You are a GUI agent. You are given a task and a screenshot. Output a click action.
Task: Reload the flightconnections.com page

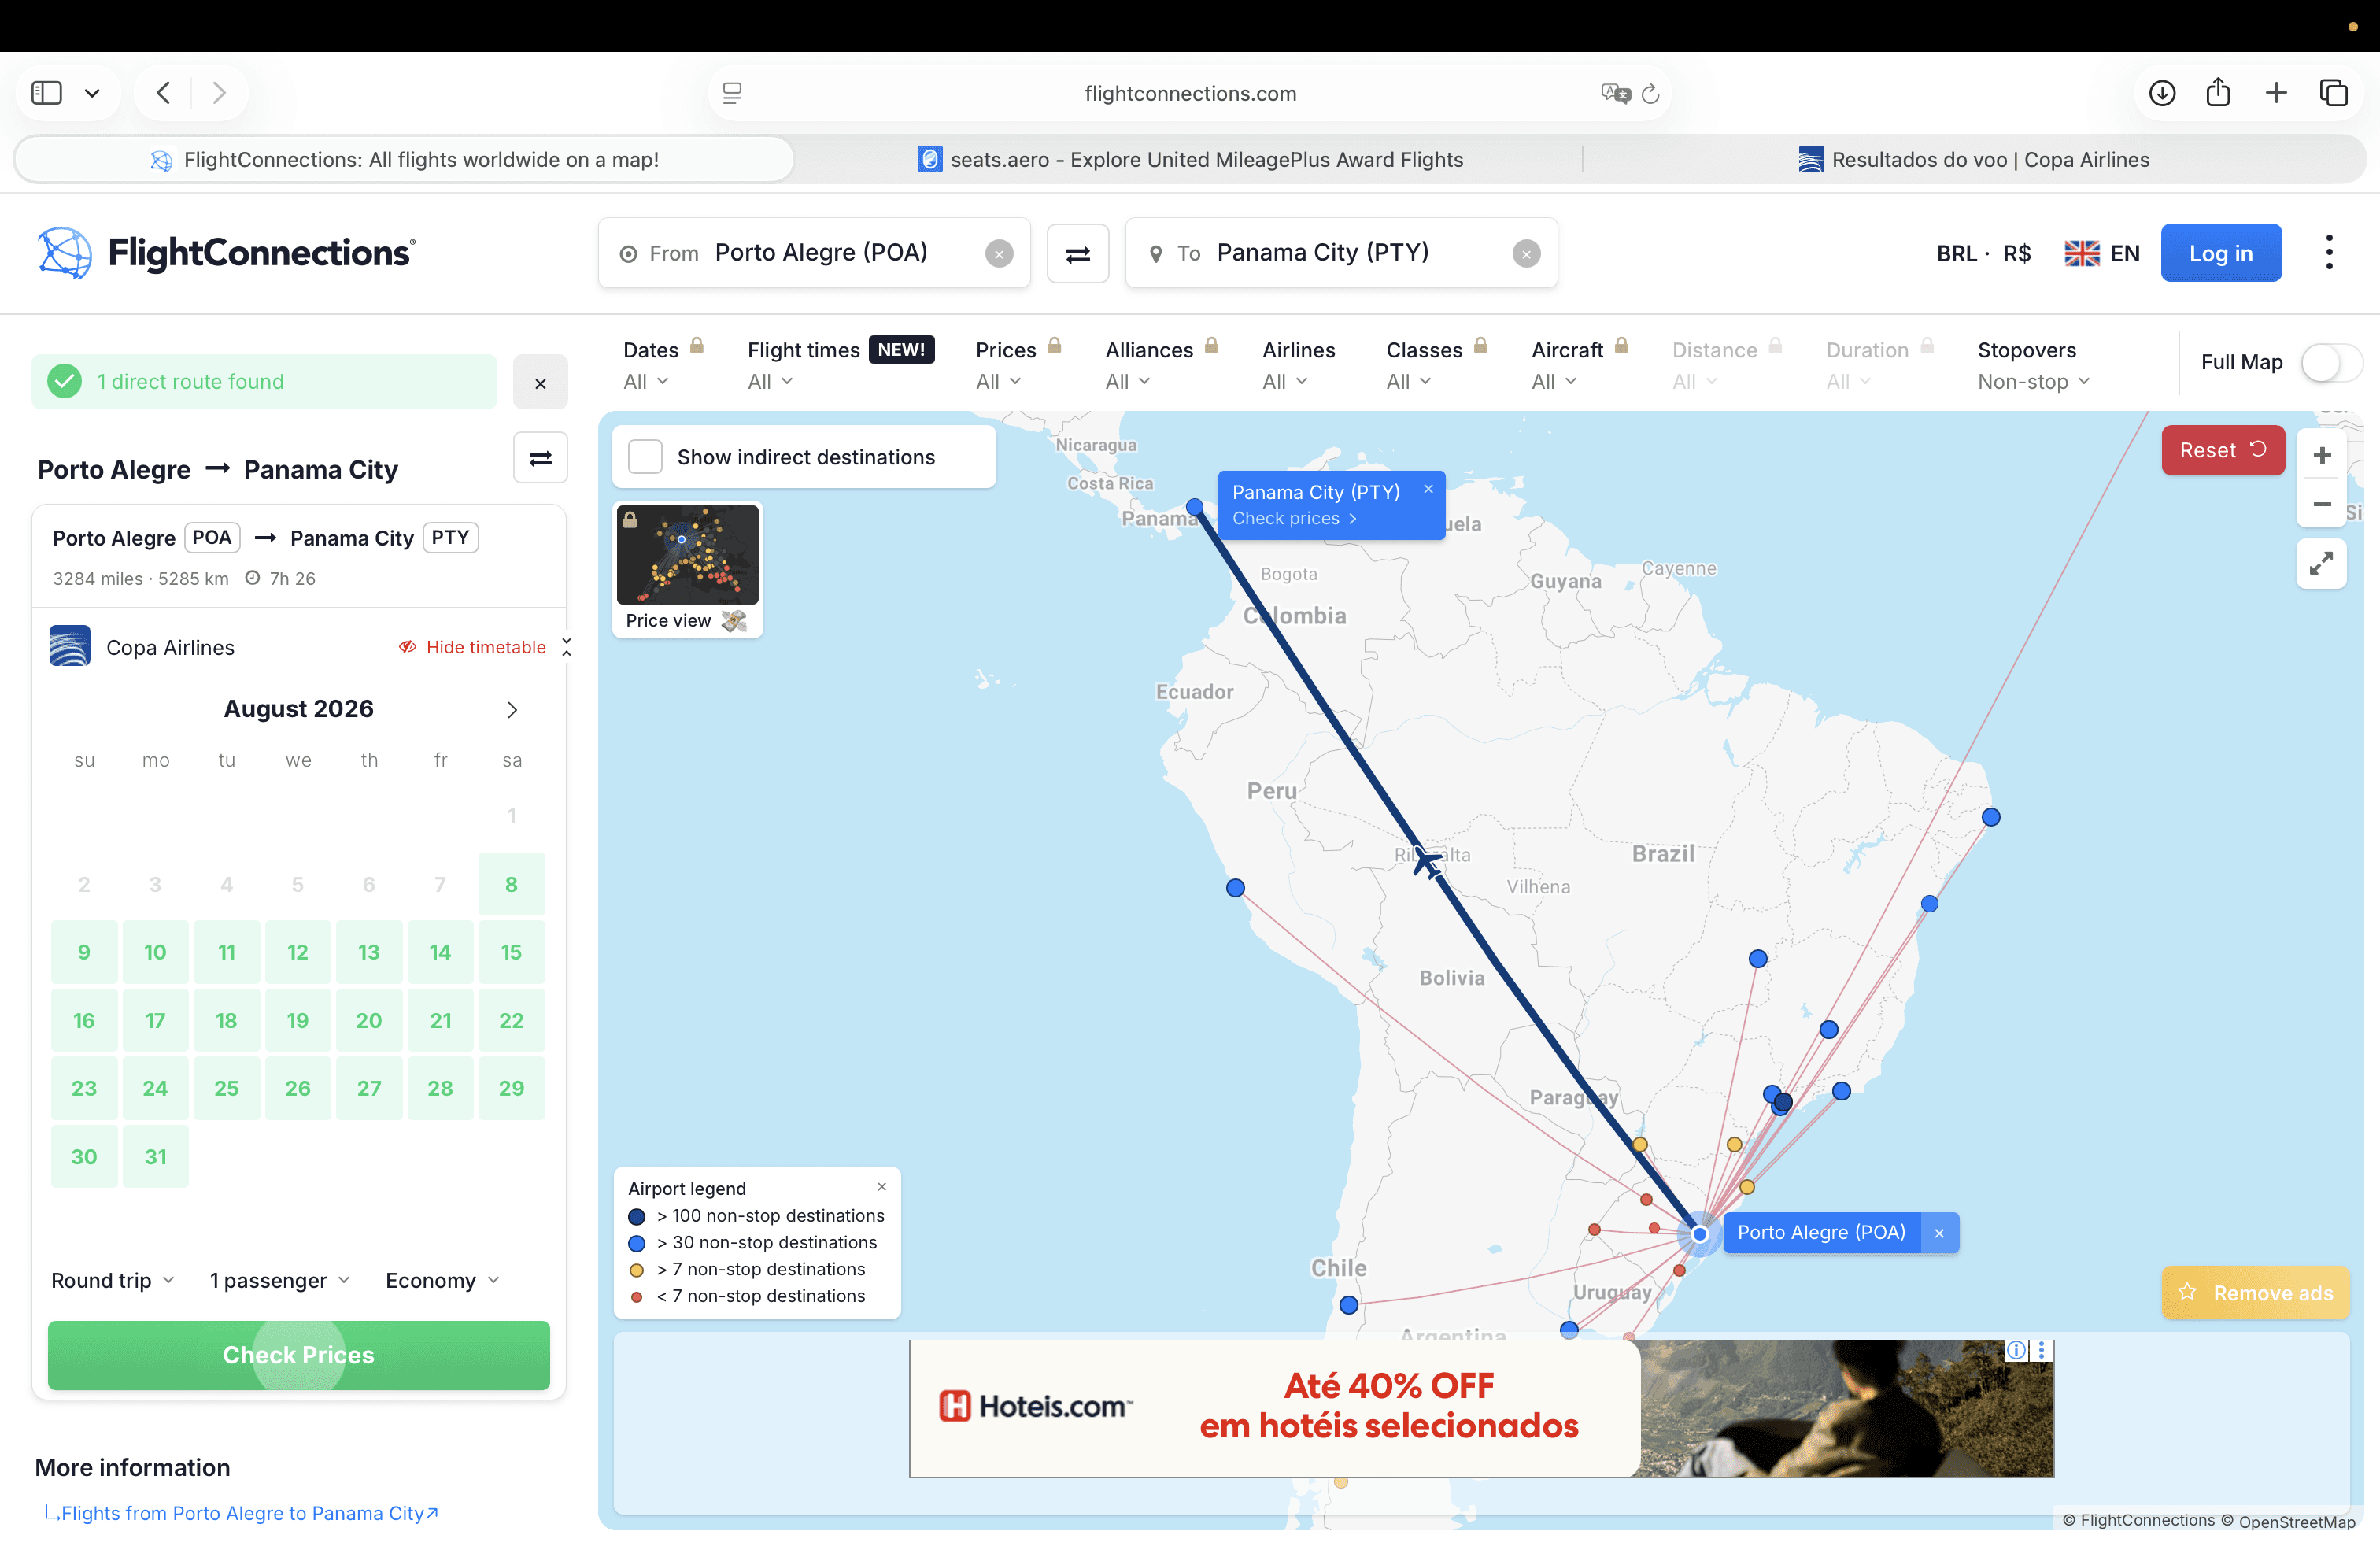coord(1650,93)
